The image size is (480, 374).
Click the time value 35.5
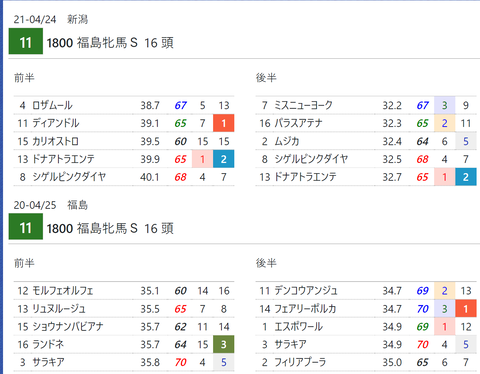(x=150, y=309)
